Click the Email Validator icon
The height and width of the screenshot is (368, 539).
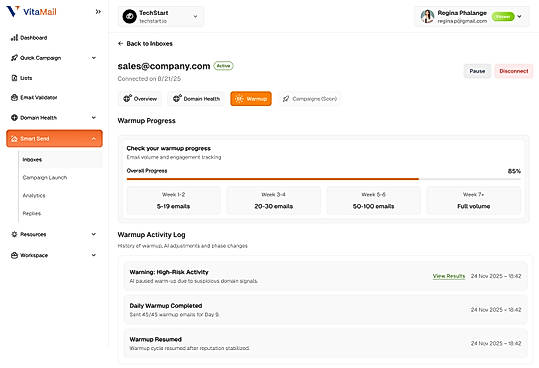(14, 98)
